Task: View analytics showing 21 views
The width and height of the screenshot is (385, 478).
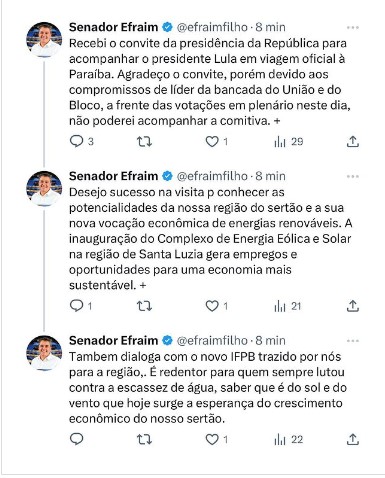Action: 287,306
